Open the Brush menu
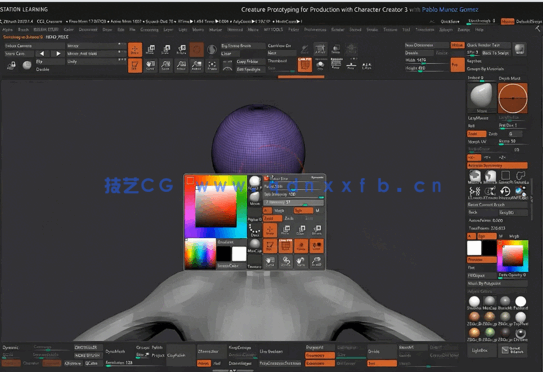 click(23, 30)
